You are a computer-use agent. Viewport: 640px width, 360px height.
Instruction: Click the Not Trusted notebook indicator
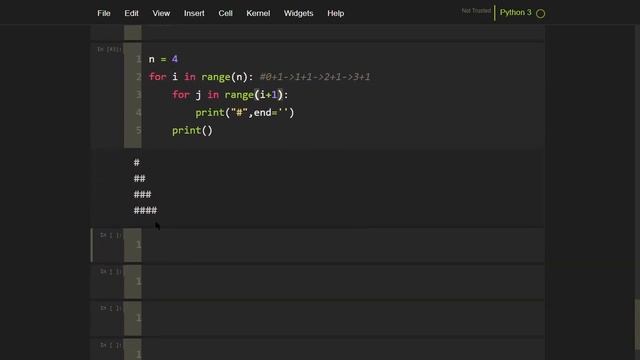tap(476, 11)
